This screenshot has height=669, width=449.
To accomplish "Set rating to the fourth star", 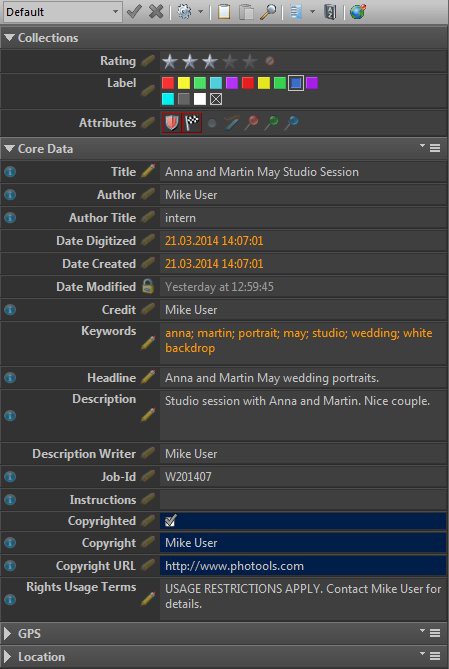I will click(x=230, y=61).
